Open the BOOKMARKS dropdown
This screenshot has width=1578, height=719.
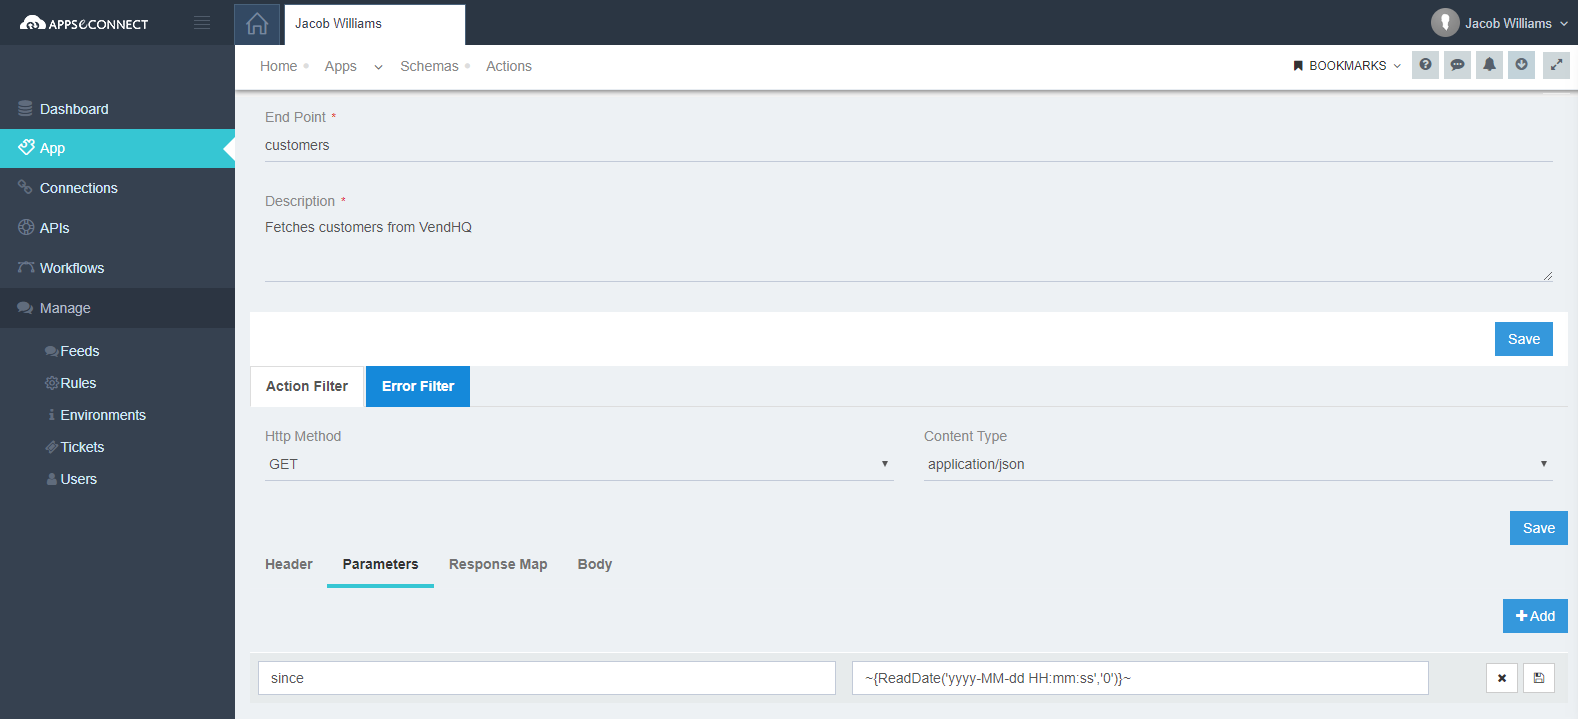pyautogui.click(x=1347, y=66)
